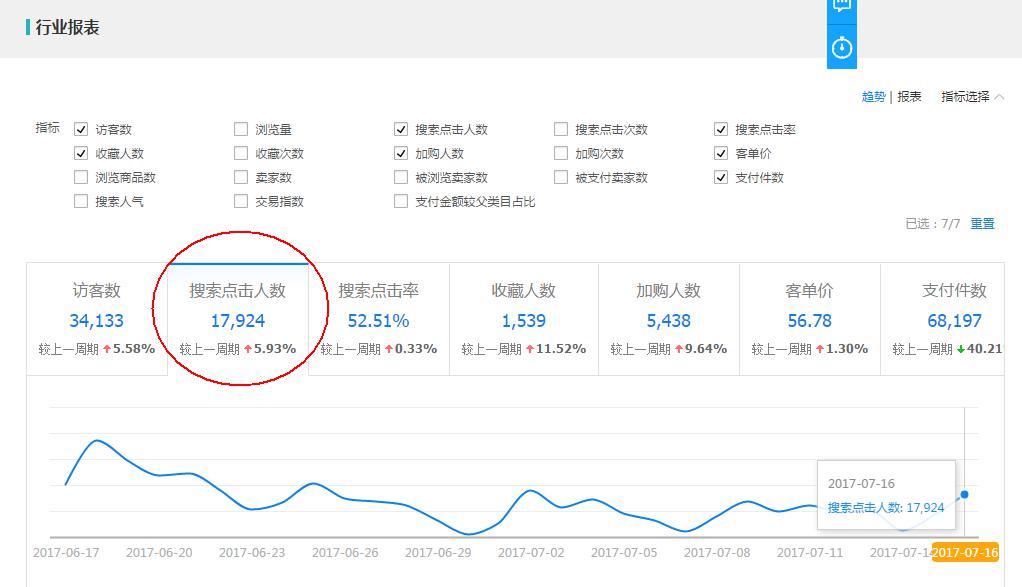
Task: Check the 交易指数 checkbox
Action: click(x=241, y=201)
